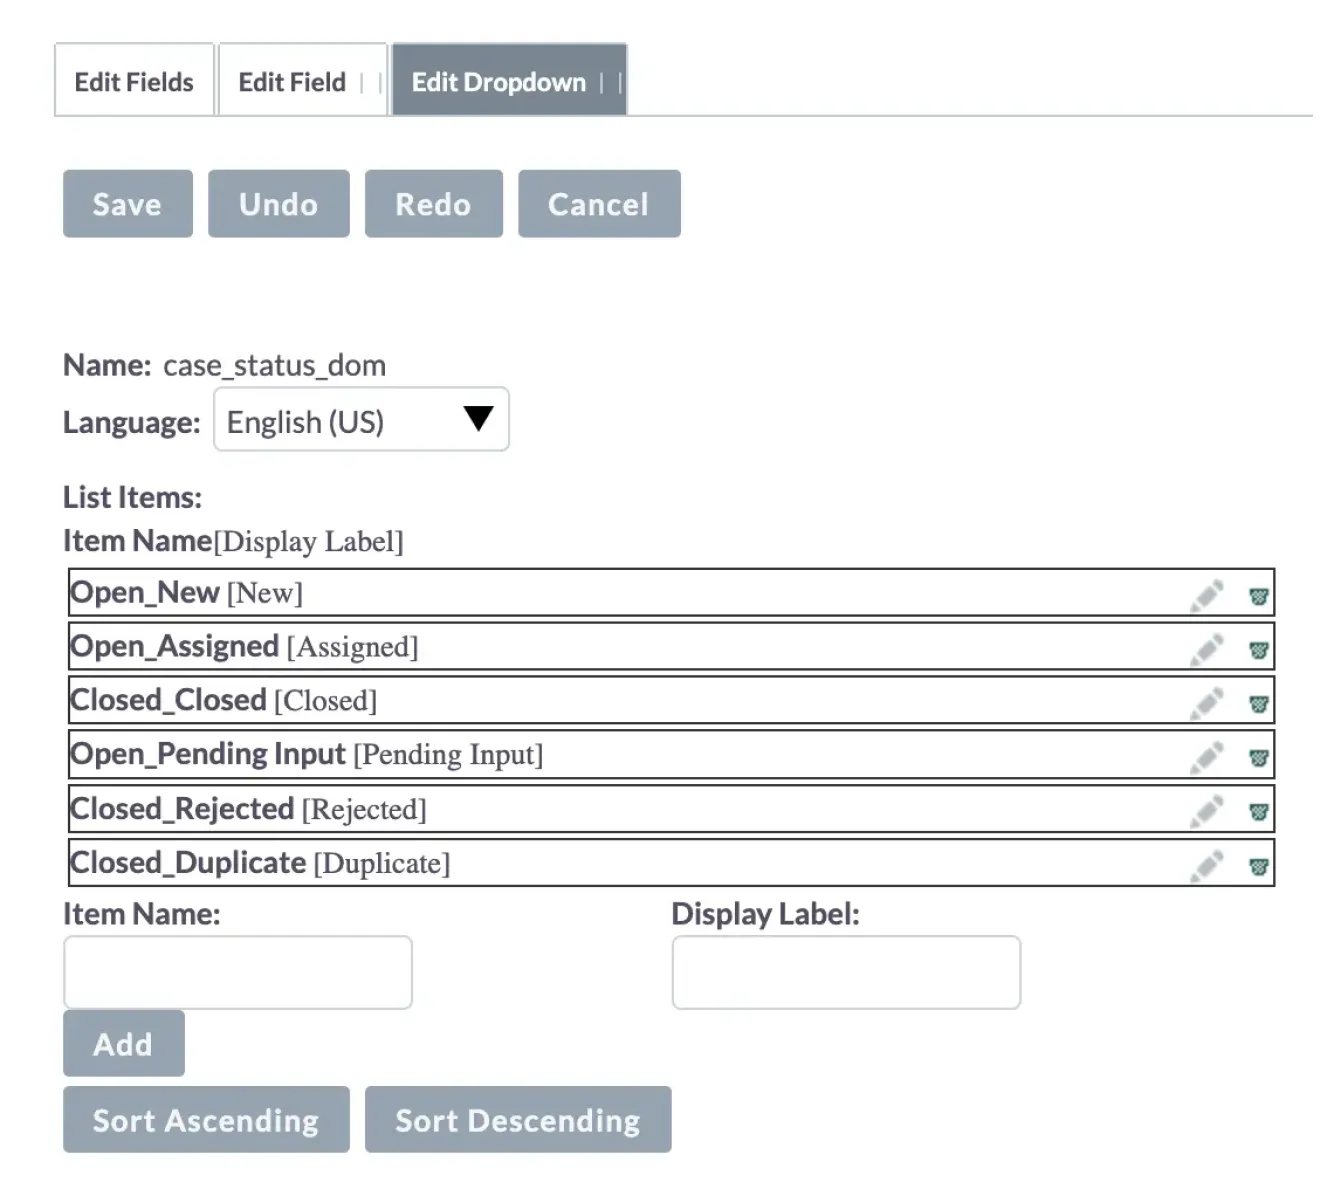
Task: Delete the Open_Assigned list item
Action: coord(1258,646)
